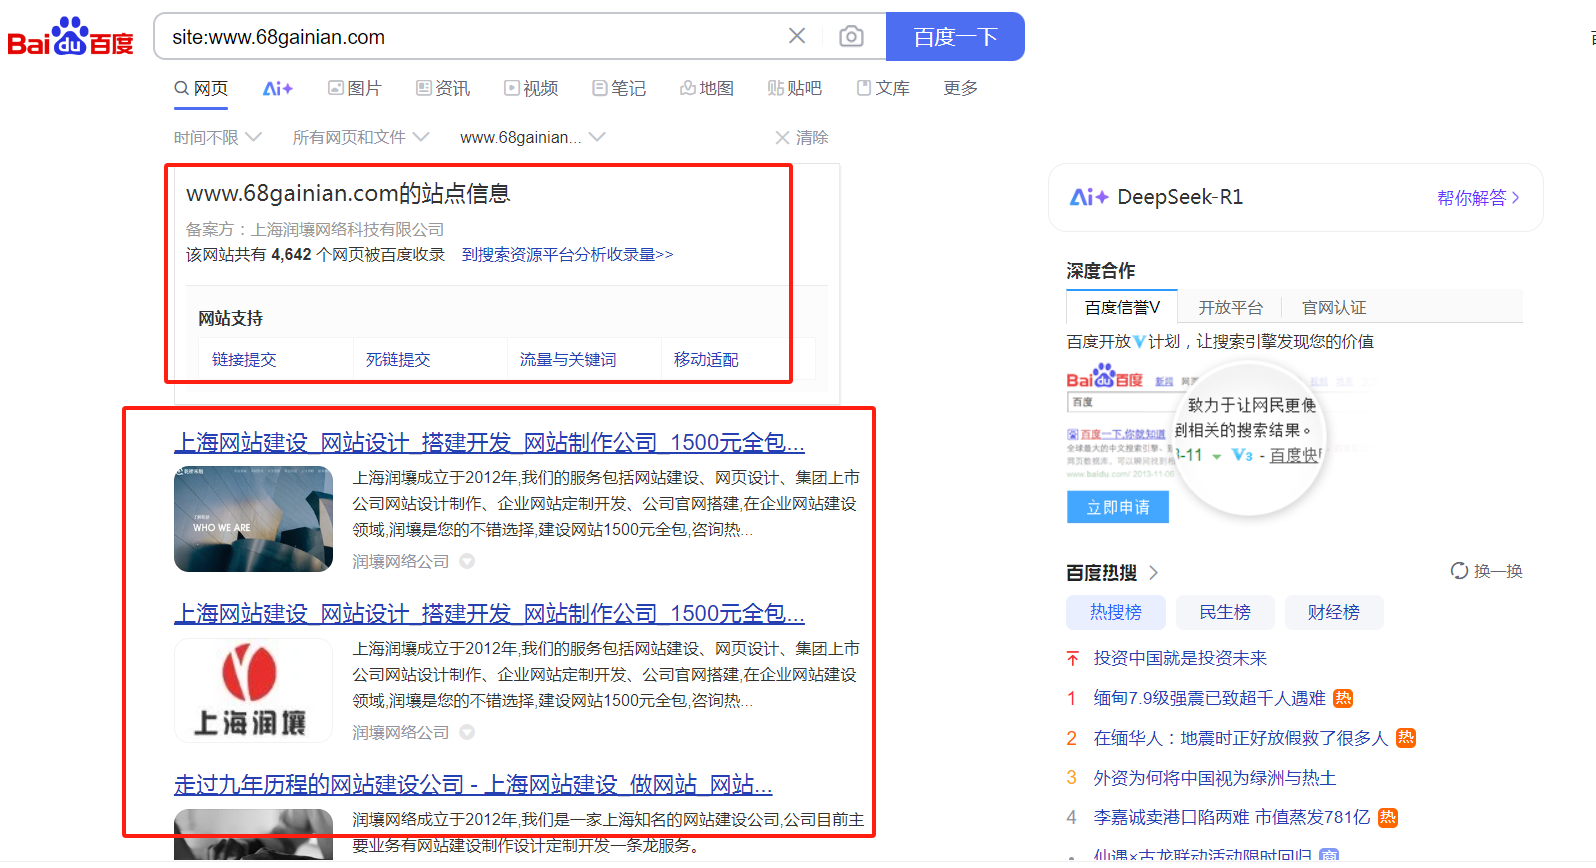Open first 上海网站建设 result title

tap(489, 442)
